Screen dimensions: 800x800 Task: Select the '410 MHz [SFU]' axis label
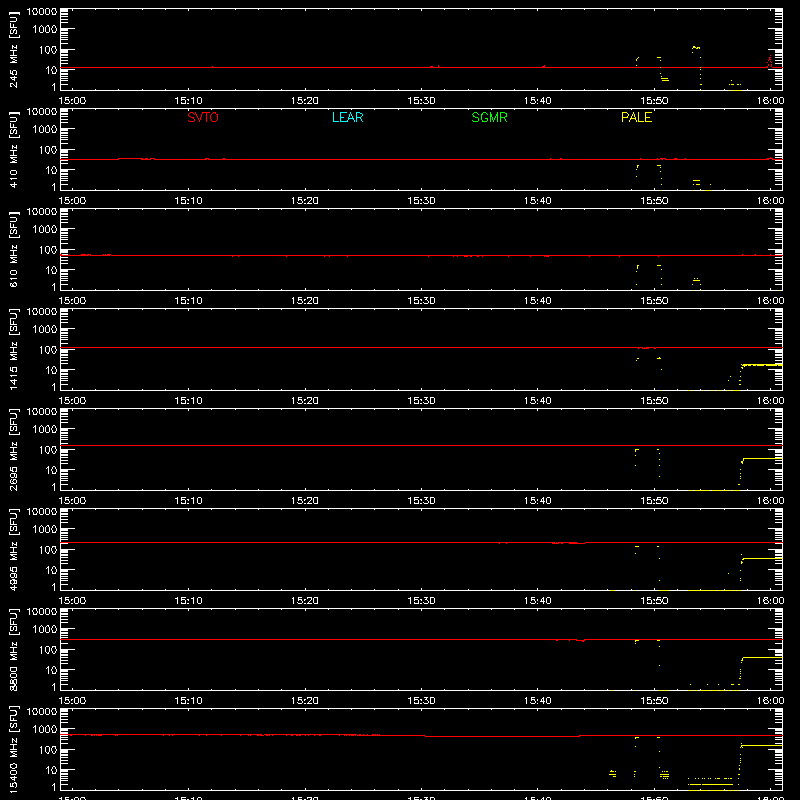point(13,149)
